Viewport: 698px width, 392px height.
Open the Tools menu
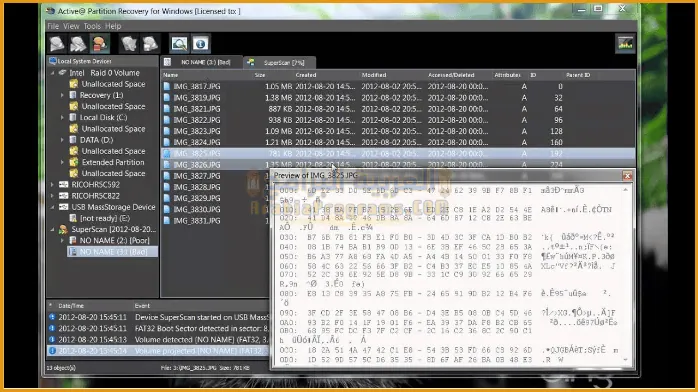pyautogui.click(x=92, y=26)
